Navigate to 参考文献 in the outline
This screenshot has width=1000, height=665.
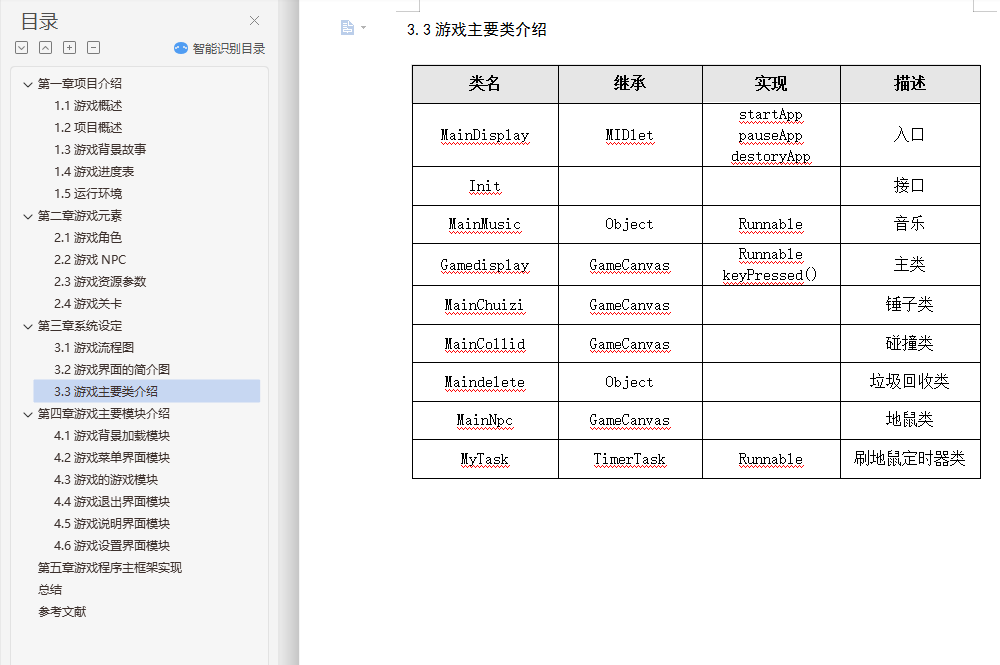[x=62, y=611]
